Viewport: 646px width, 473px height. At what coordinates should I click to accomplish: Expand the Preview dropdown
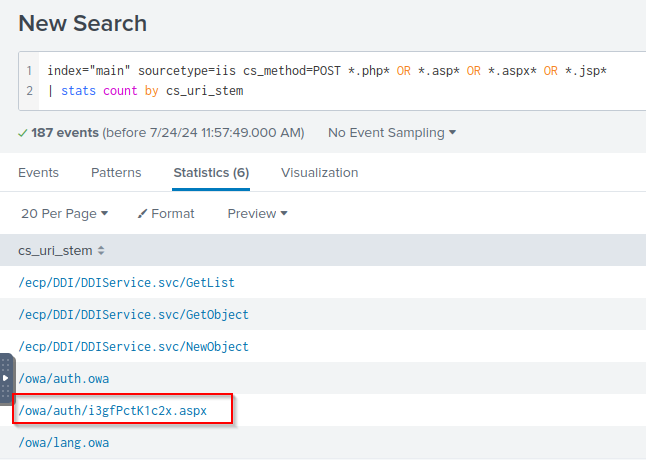(257, 213)
